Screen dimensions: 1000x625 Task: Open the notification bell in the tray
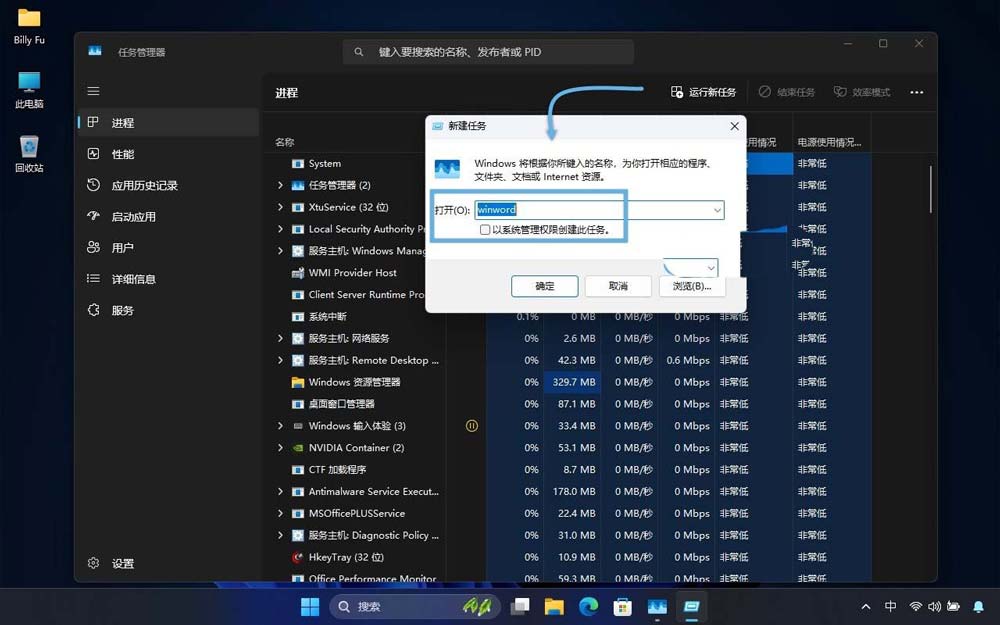(x=978, y=607)
